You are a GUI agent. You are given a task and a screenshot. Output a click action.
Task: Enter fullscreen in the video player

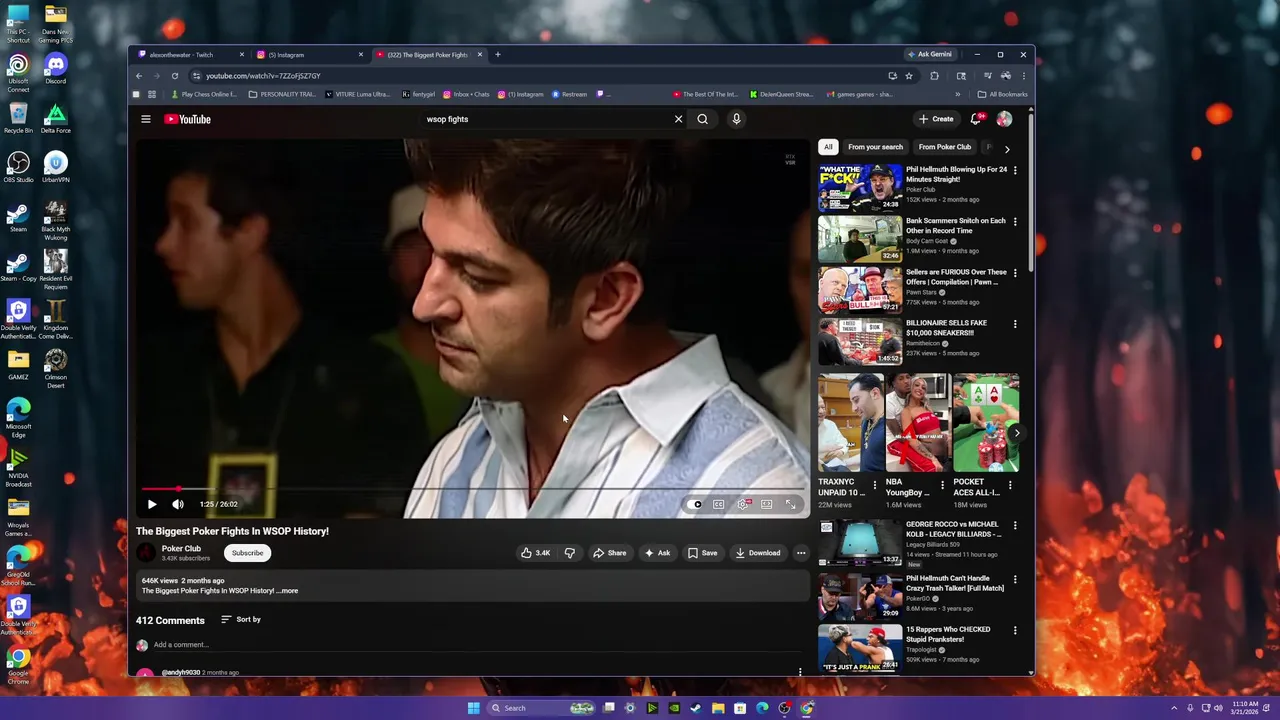tap(791, 504)
